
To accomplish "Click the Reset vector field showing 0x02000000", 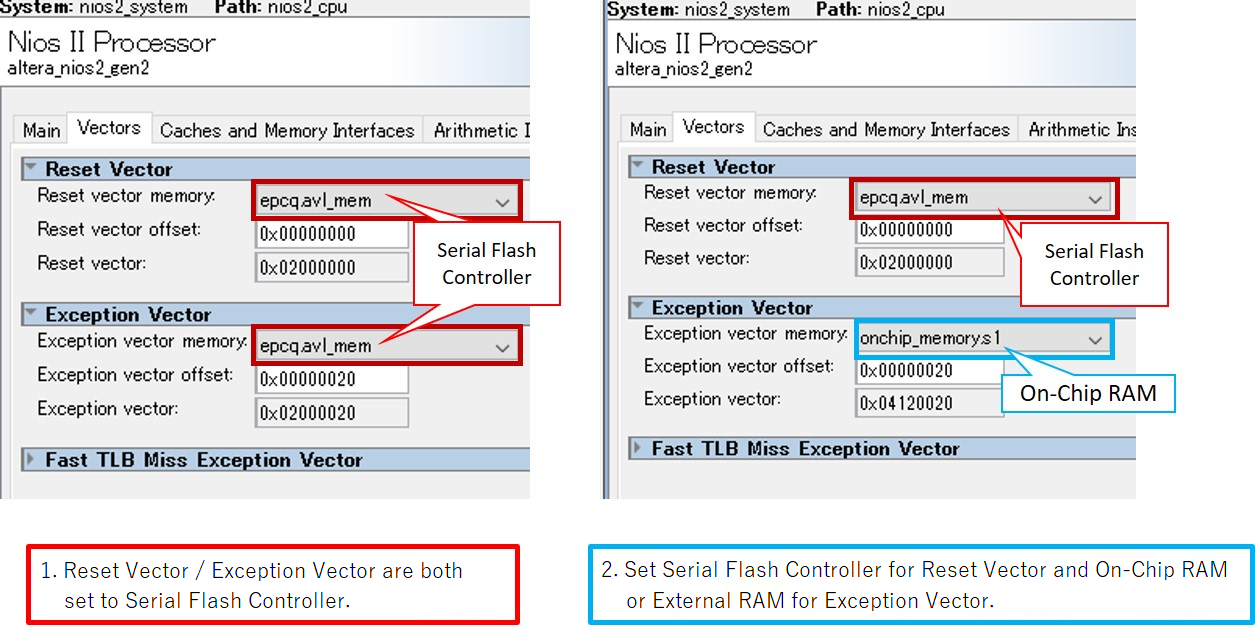I will coord(331,266).
